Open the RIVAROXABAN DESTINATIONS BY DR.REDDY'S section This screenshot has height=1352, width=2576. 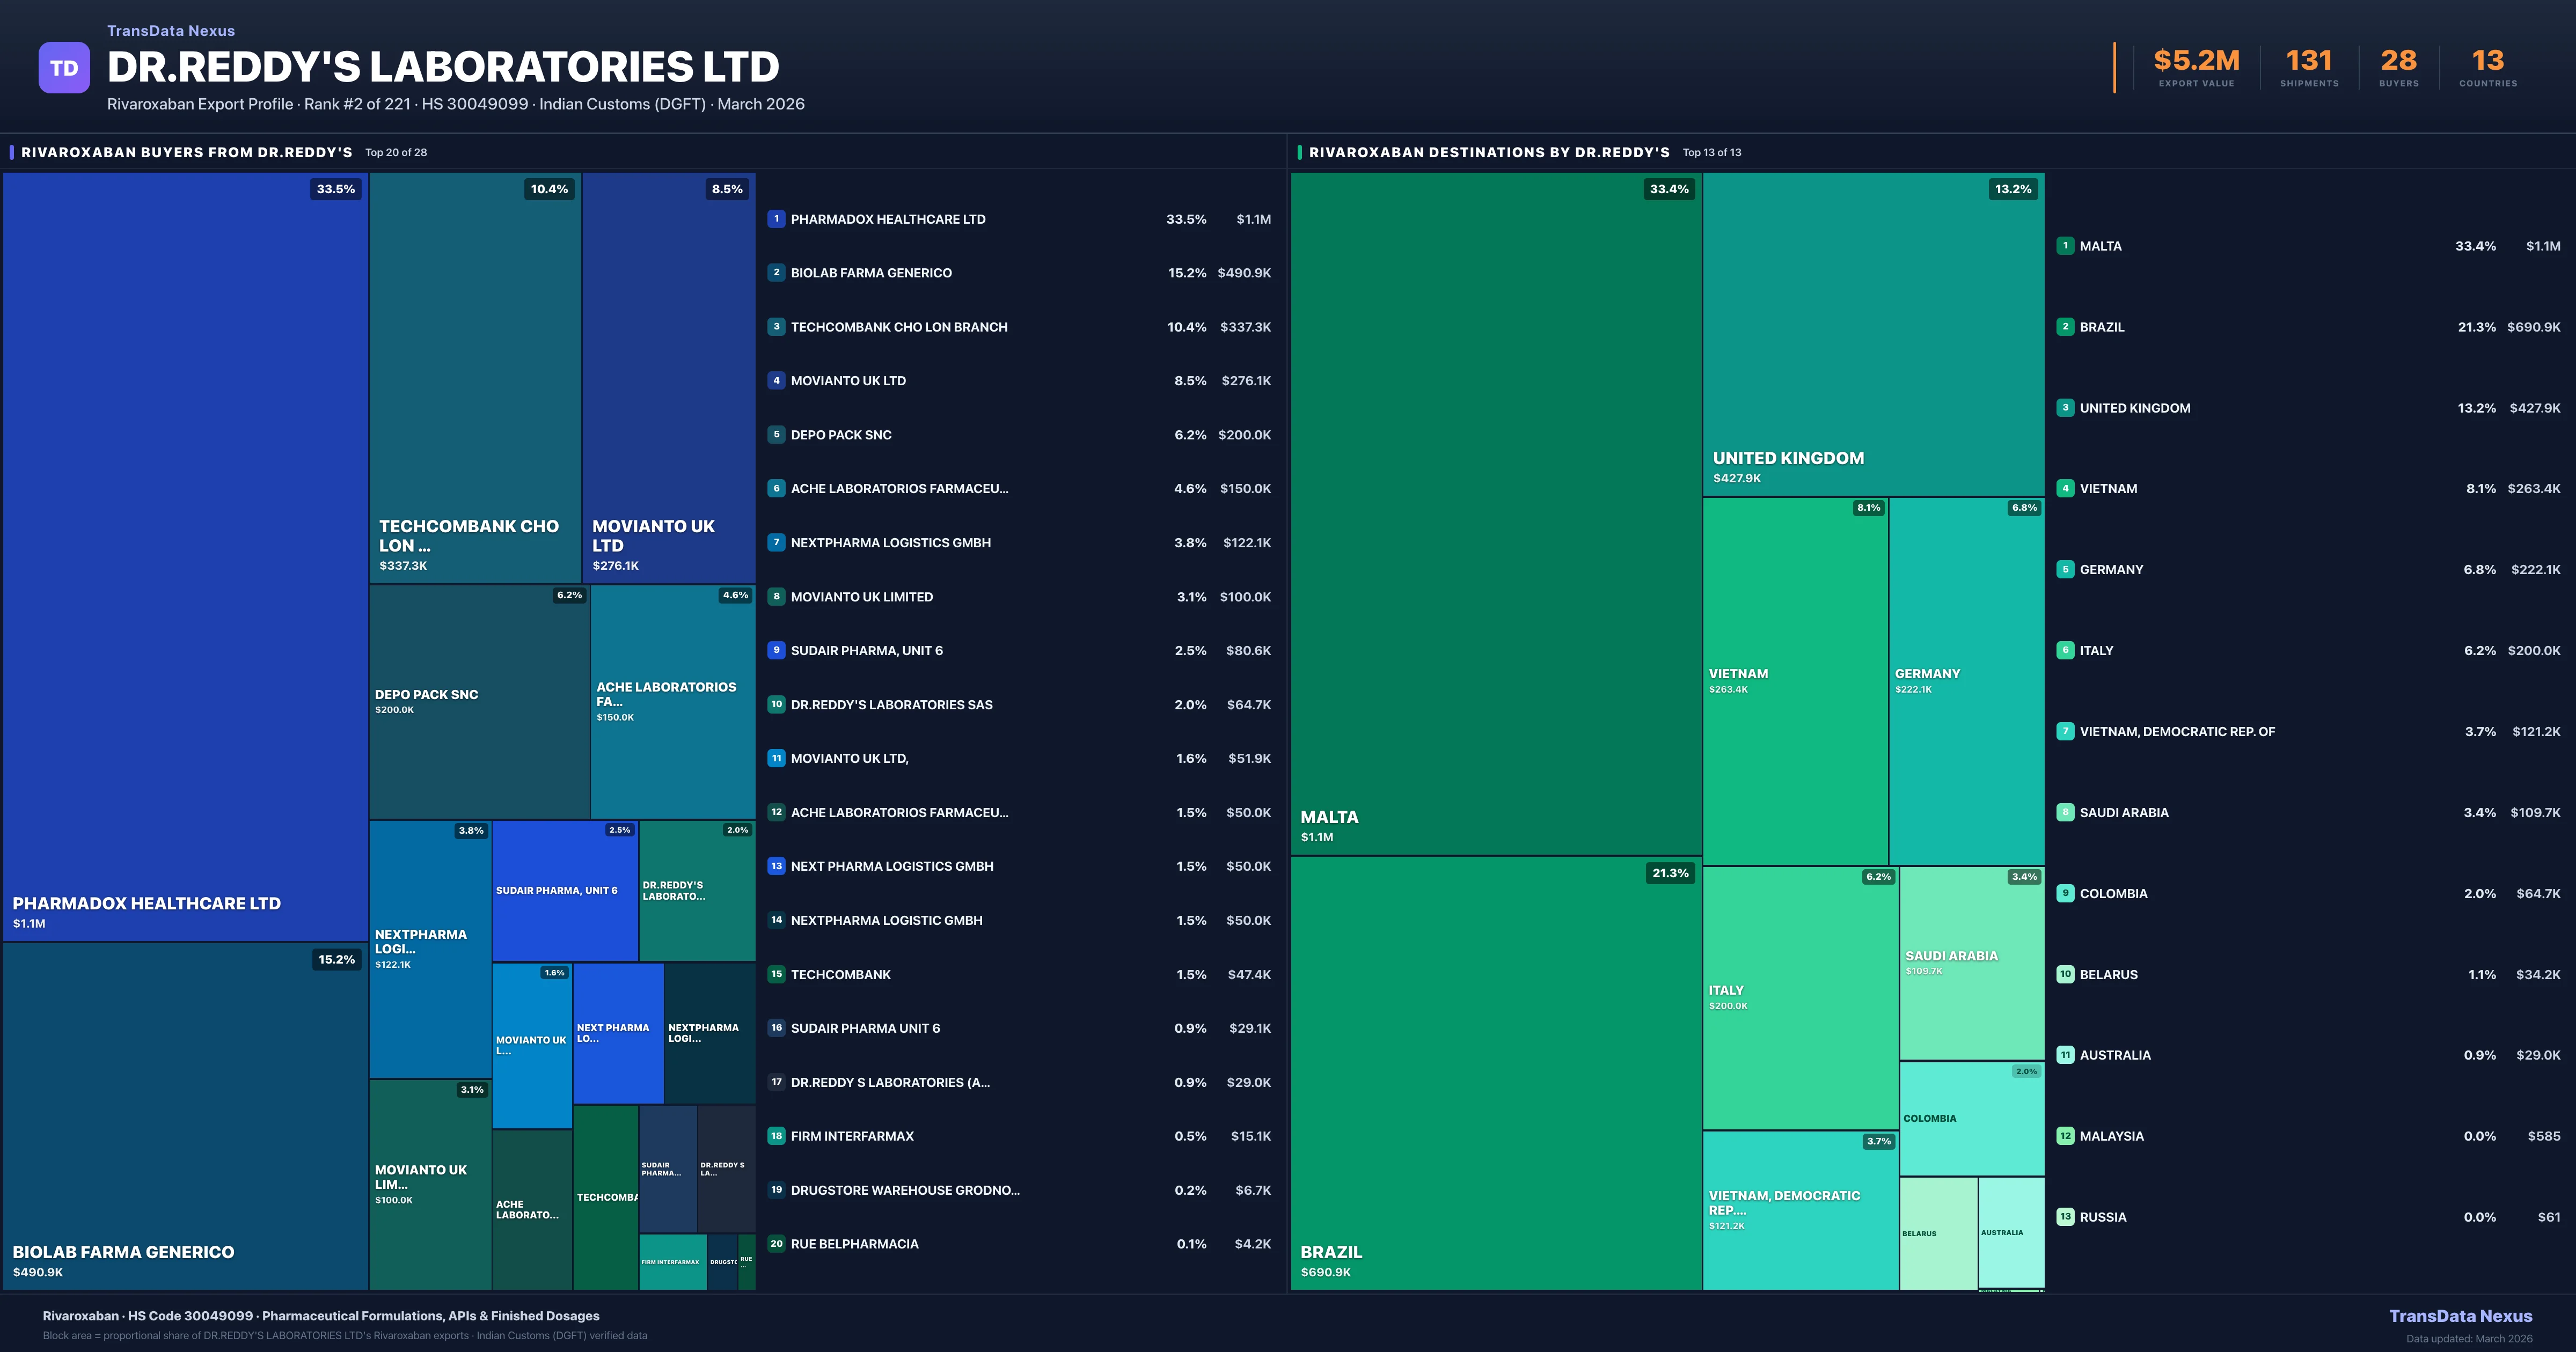(x=1489, y=152)
